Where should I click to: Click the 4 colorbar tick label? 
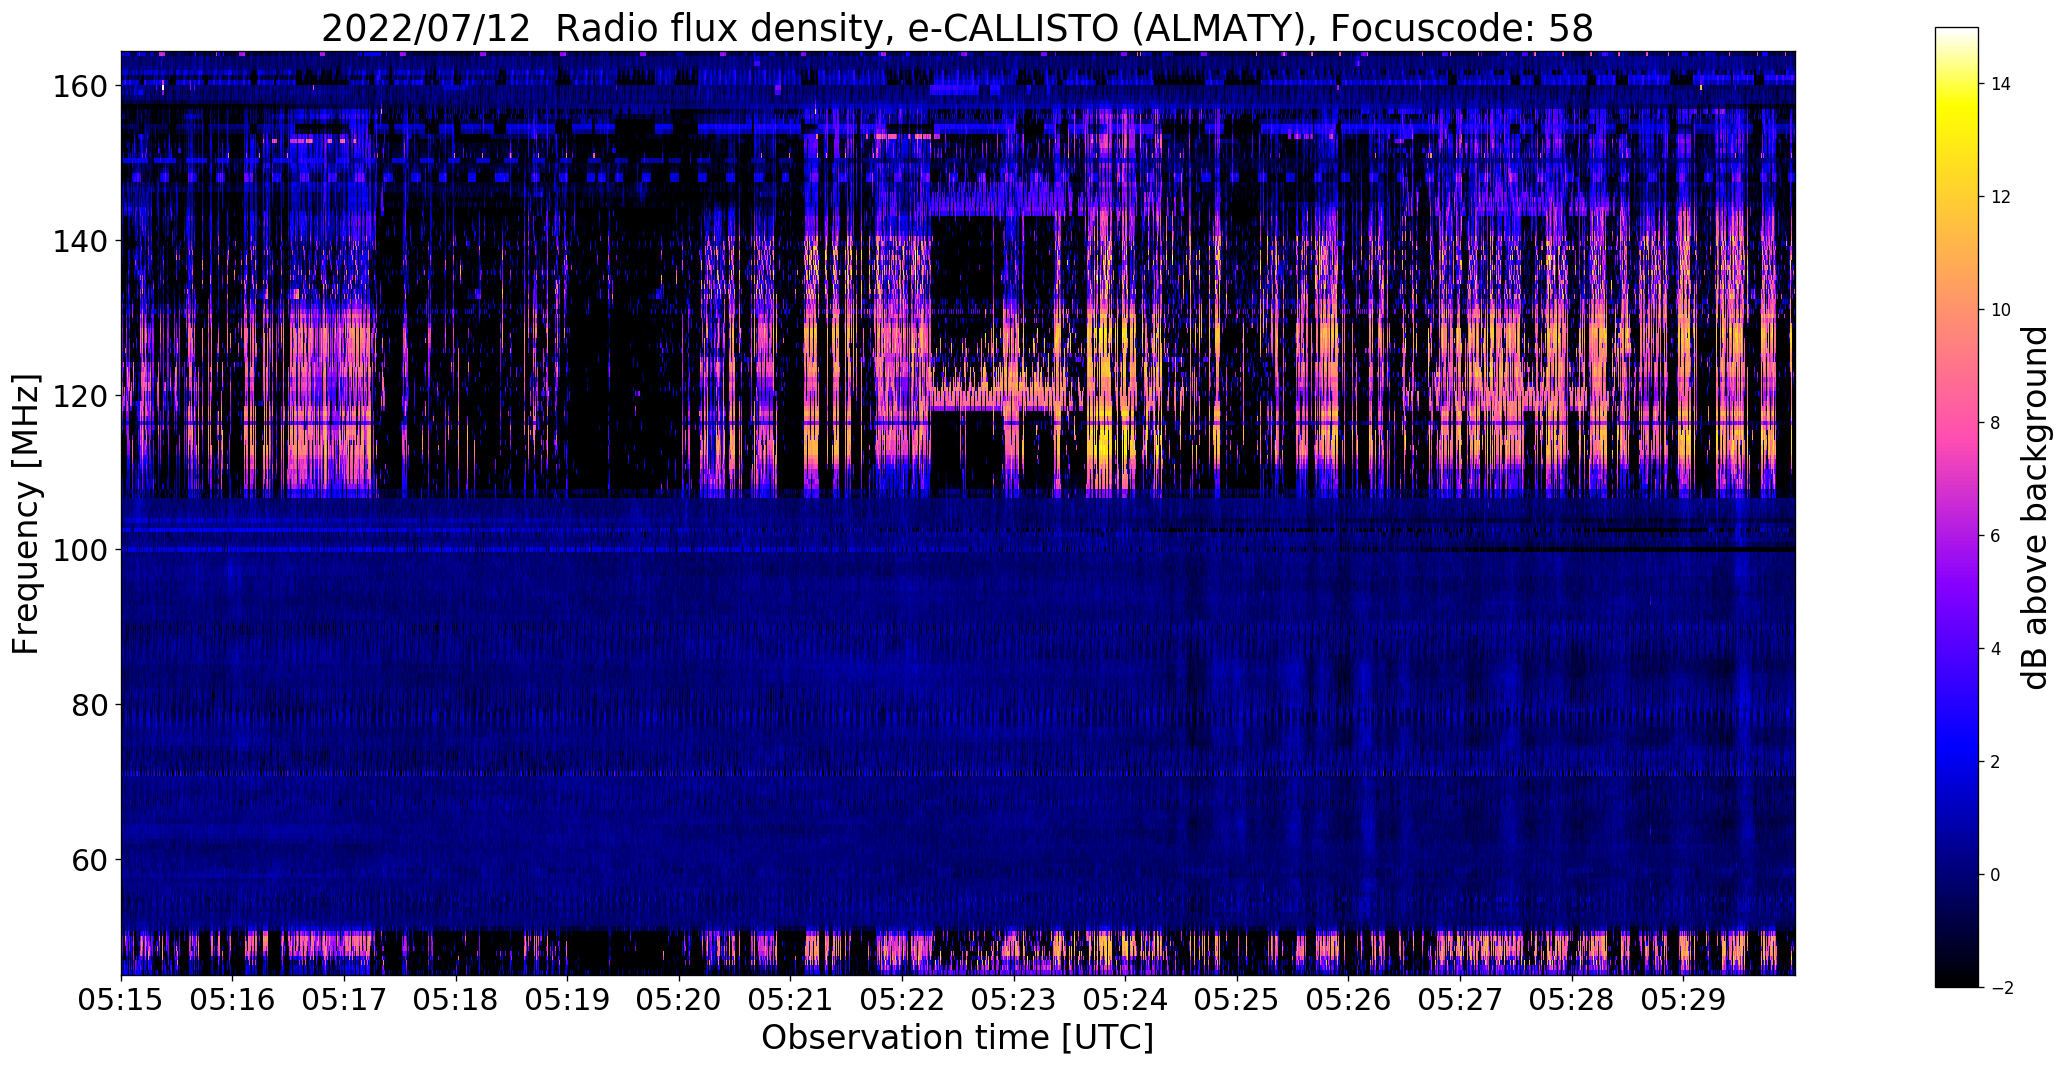[x=1996, y=649]
